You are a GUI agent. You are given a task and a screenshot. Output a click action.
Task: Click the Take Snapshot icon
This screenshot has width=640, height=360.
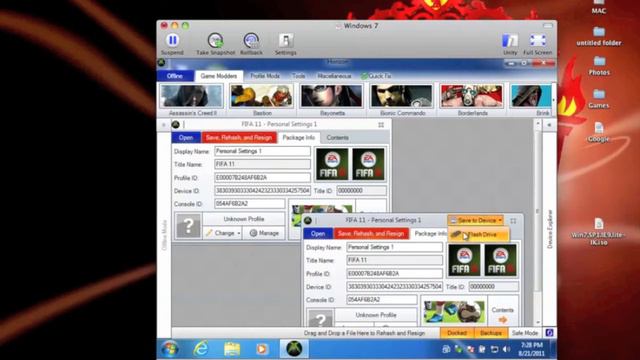click(x=216, y=40)
